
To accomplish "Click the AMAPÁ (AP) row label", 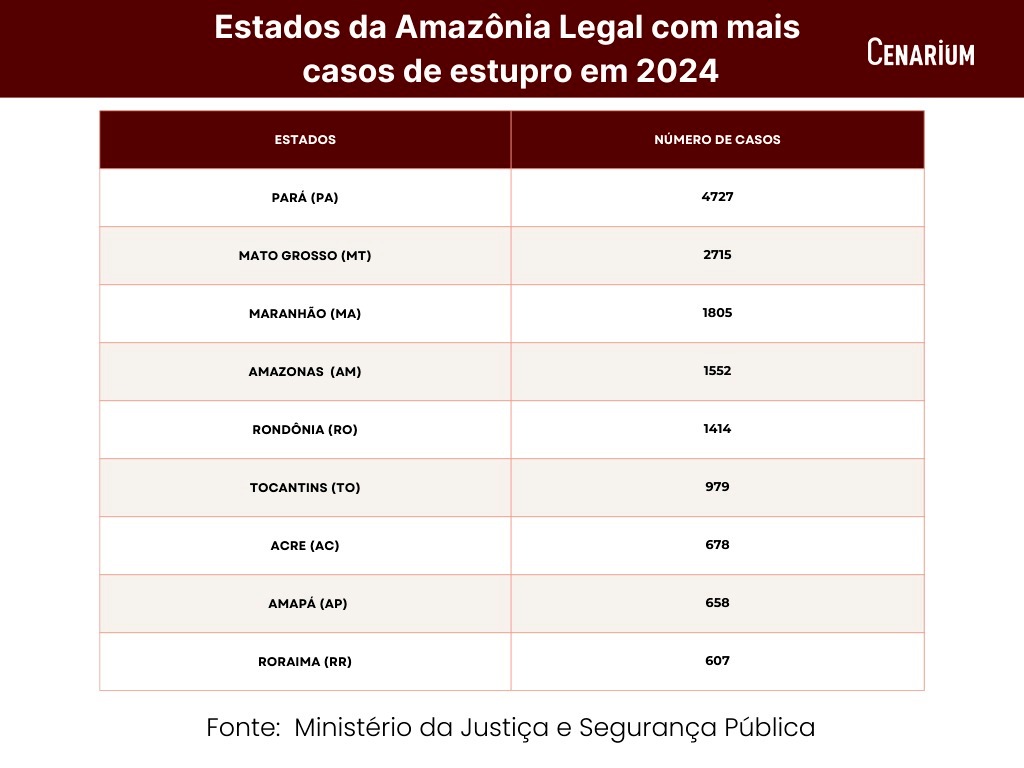I will [305, 604].
